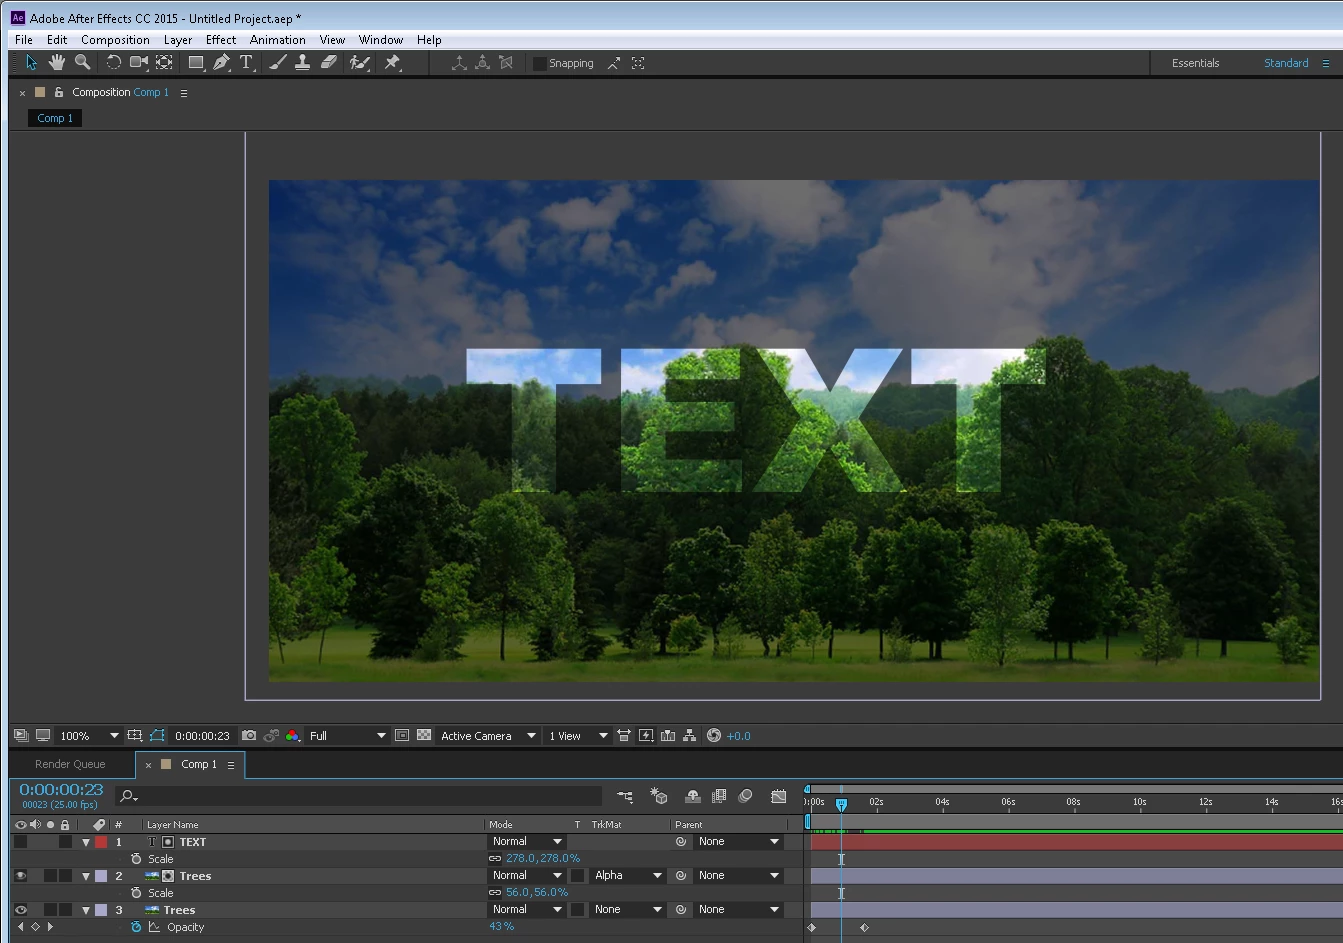Open the Animation menu
This screenshot has height=943, width=1343.
pos(277,40)
